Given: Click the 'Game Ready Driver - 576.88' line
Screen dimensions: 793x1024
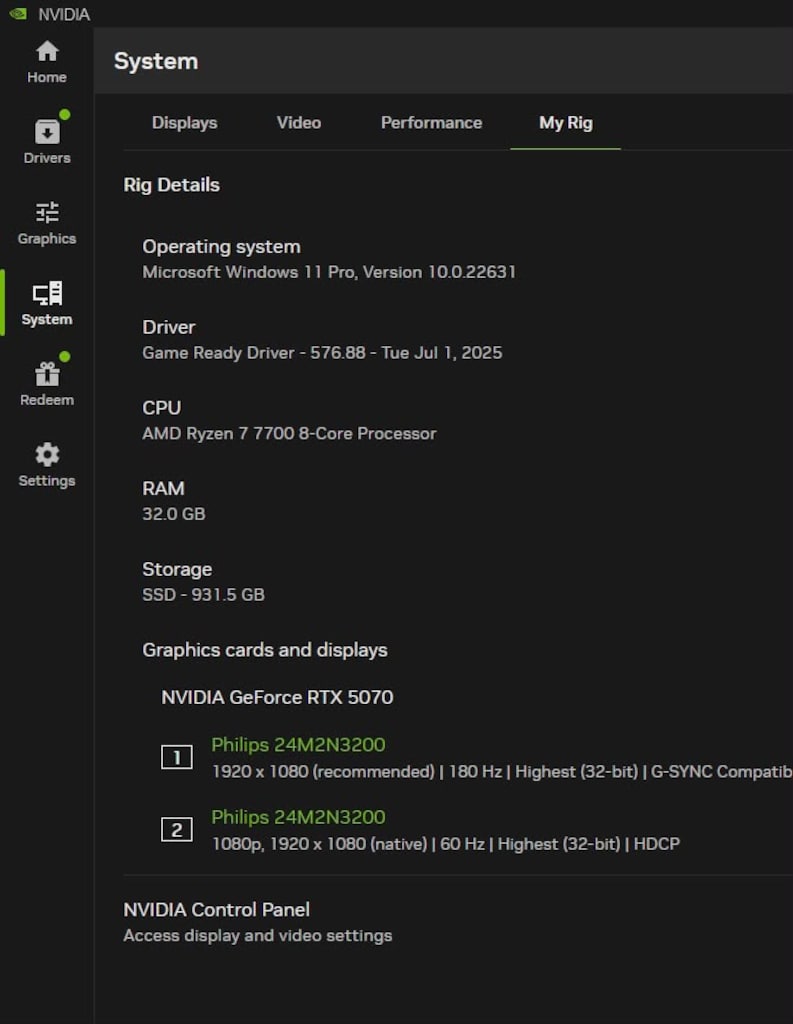Looking at the screenshot, I should point(322,353).
